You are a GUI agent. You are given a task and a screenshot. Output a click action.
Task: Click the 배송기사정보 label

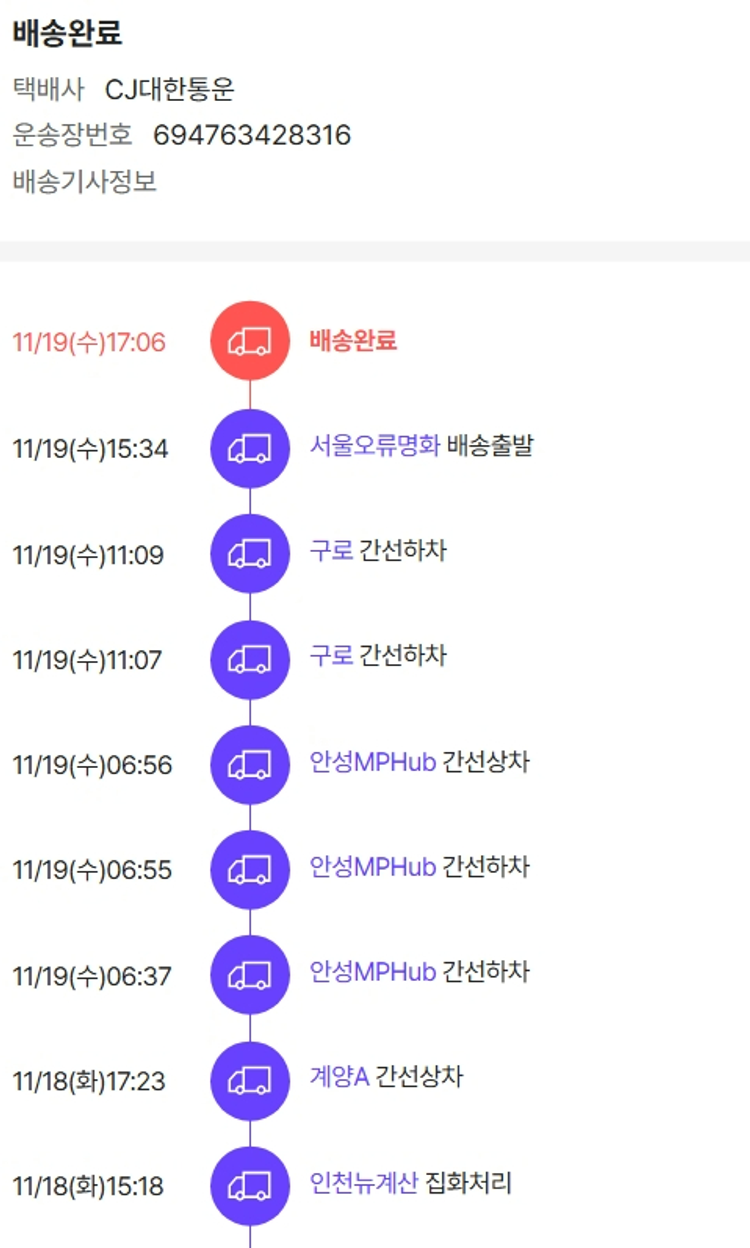[x=85, y=182]
